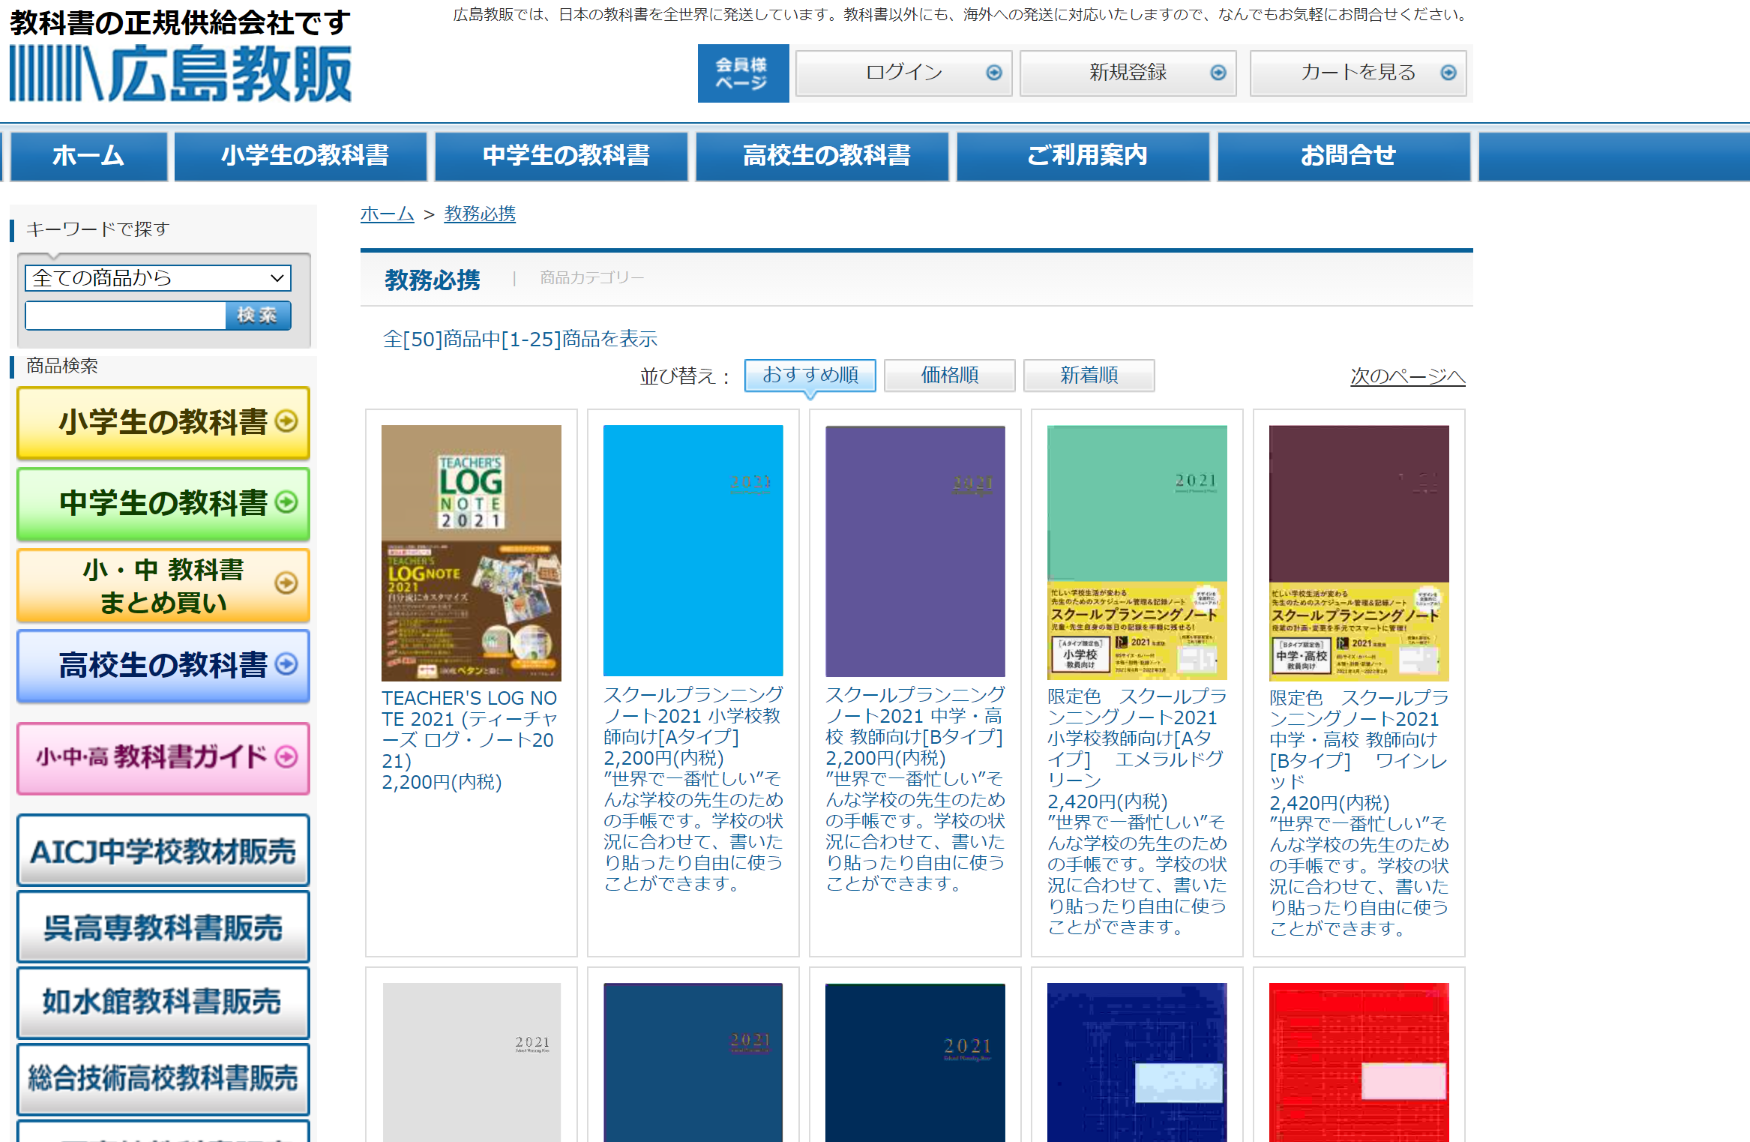Screen dimensions: 1750x1142
Task: Open the wine red planner thumbnail
Action: [x=1359, y=553]
